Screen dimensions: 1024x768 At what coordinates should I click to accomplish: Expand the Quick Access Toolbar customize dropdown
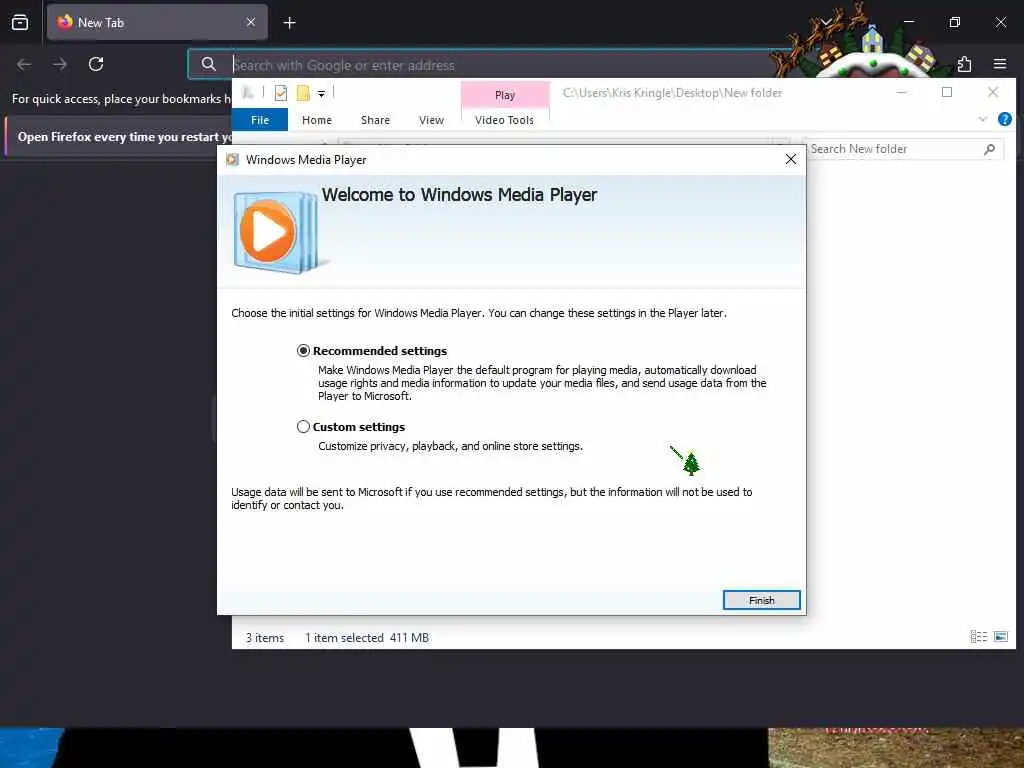coord(321,94)
